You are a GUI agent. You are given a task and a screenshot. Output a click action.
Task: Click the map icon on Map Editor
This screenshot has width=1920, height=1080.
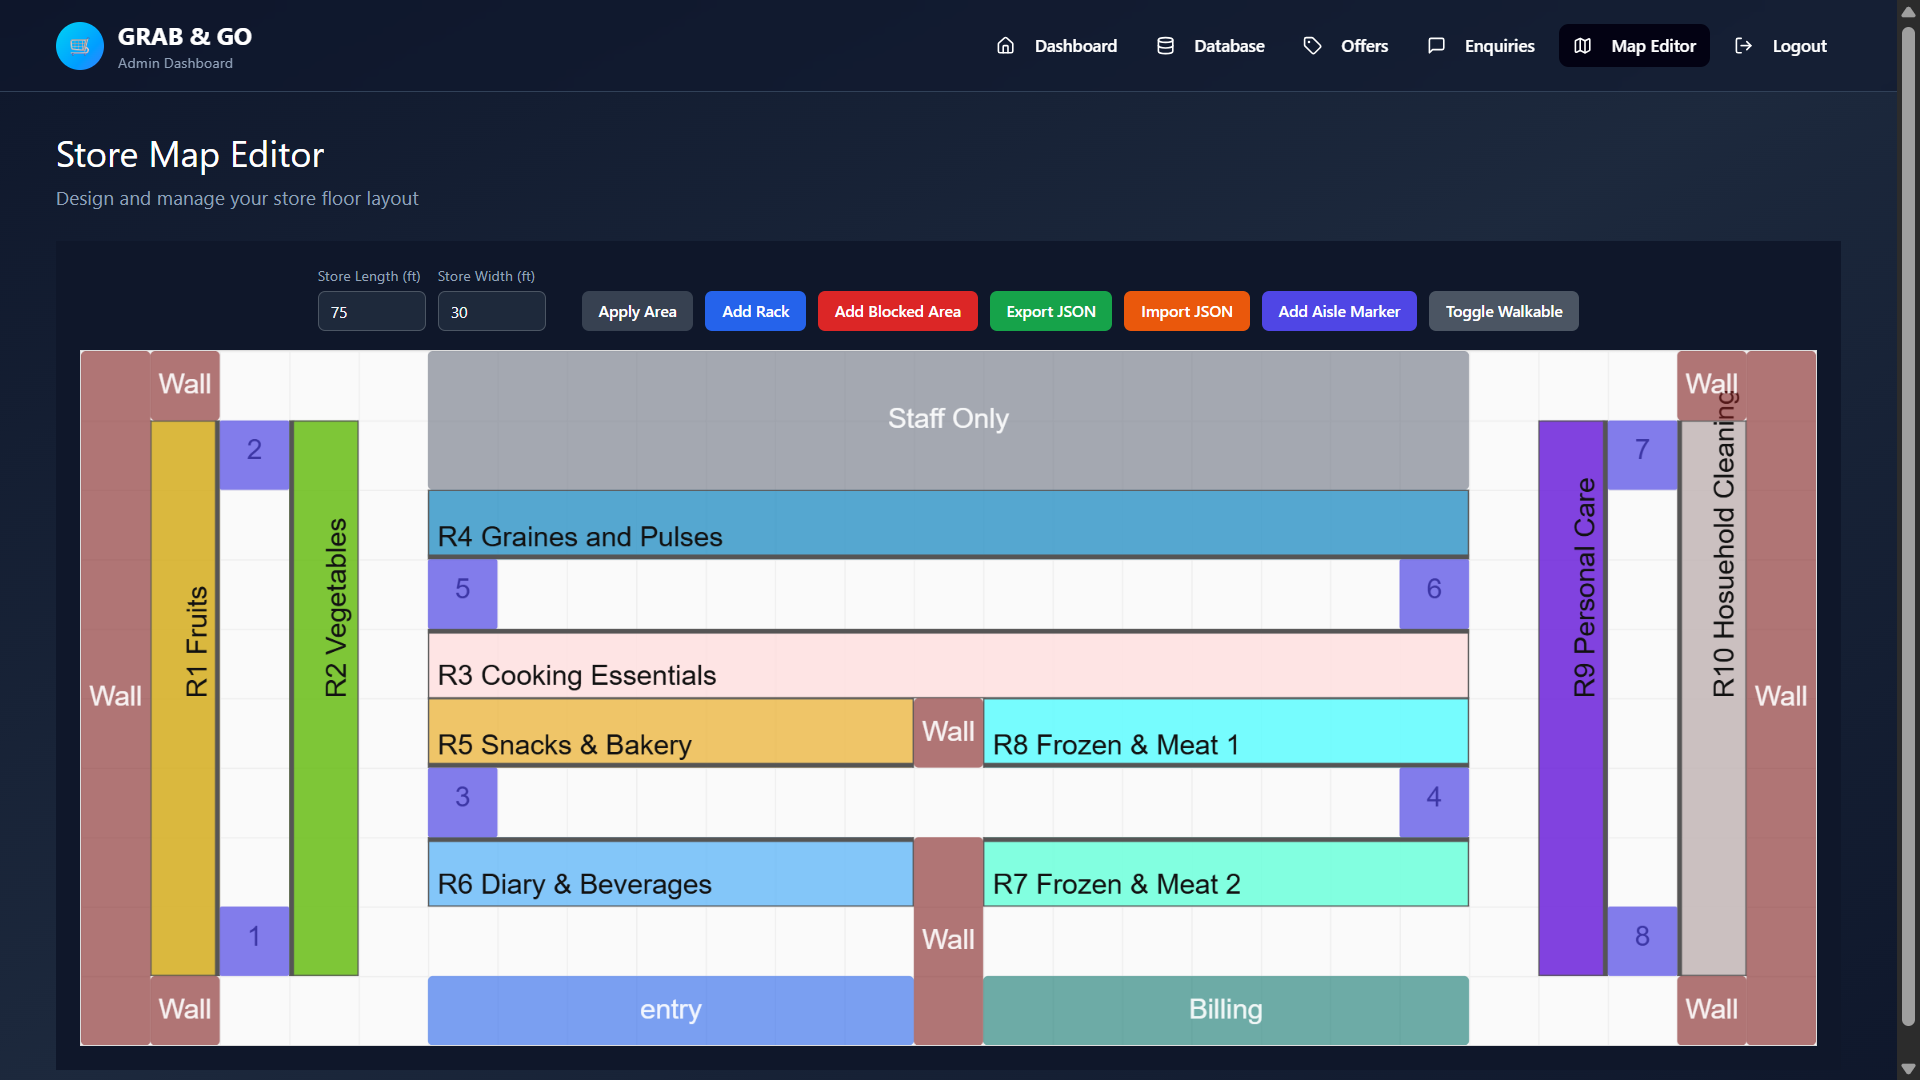pyautogui.click(x=1583, y=46)
